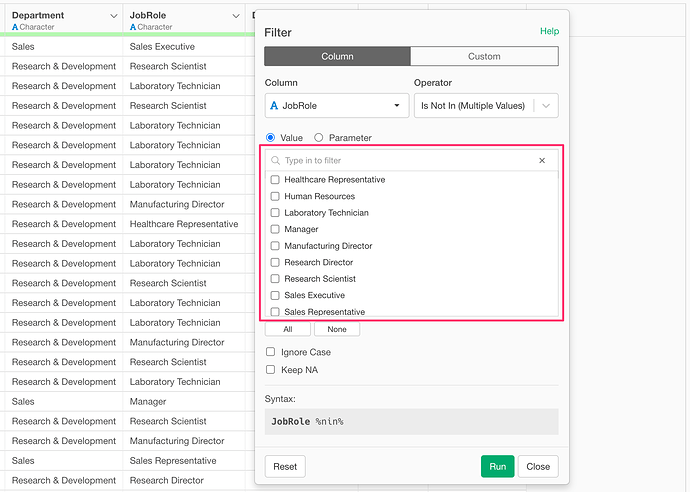Enable the Keep NA option
Image resolution: width=690 pixels, height=492 pixels.
coord(271,370)
